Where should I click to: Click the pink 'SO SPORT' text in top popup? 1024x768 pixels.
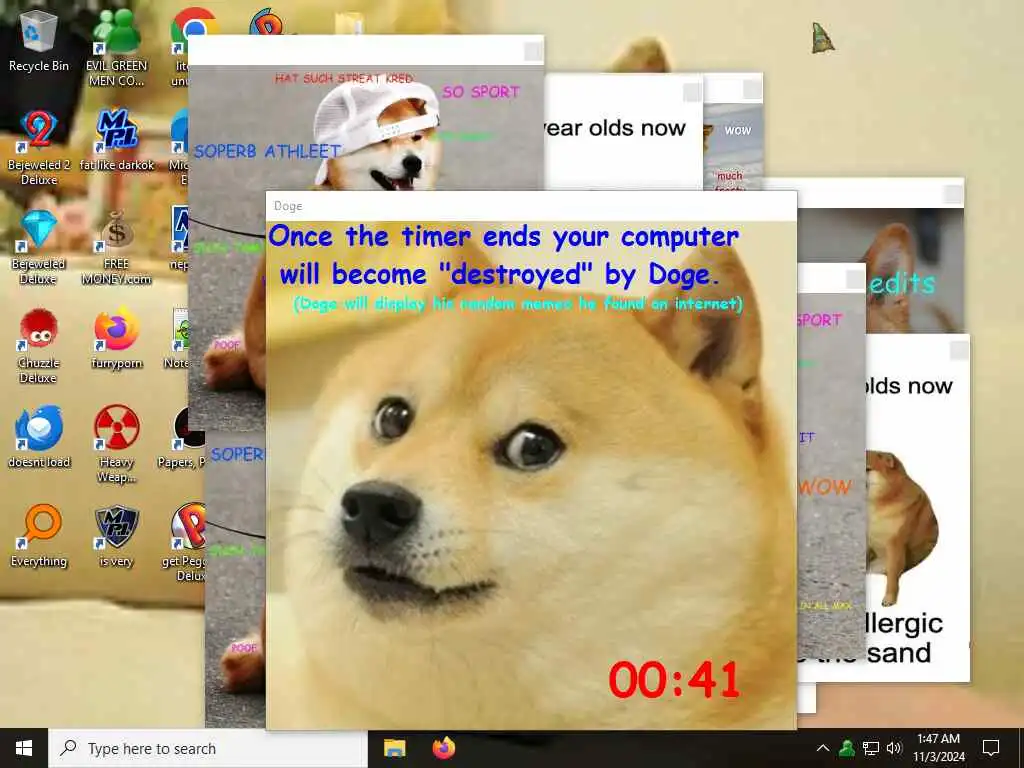point(481,92)
